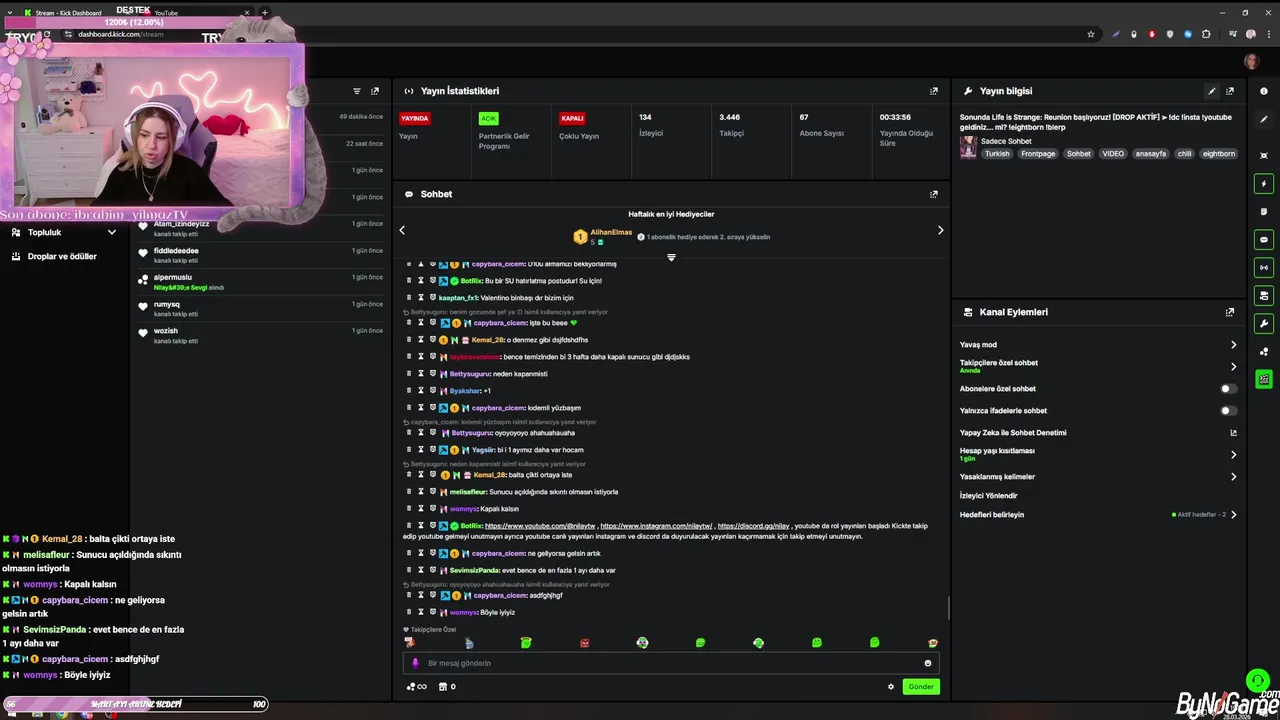
Task: Click the purple identity badge in message box
Action: 415,663
